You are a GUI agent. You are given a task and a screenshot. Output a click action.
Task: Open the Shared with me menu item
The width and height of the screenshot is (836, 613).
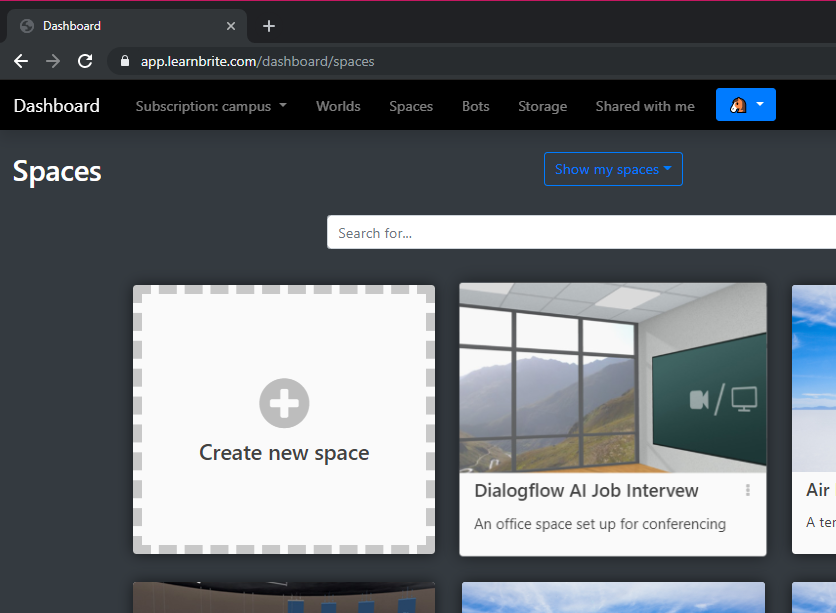point(645,106)
